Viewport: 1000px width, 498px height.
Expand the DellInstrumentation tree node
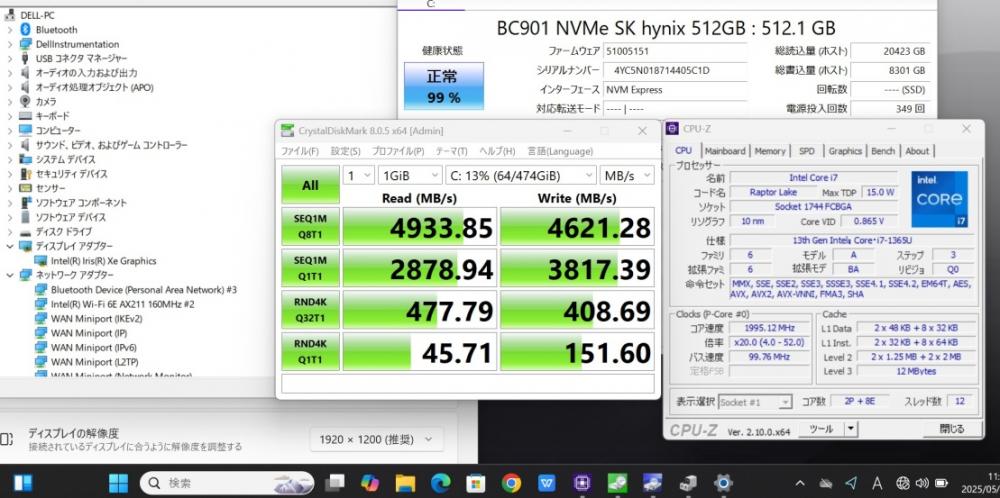pyautogui.click(x=10, y=44)
